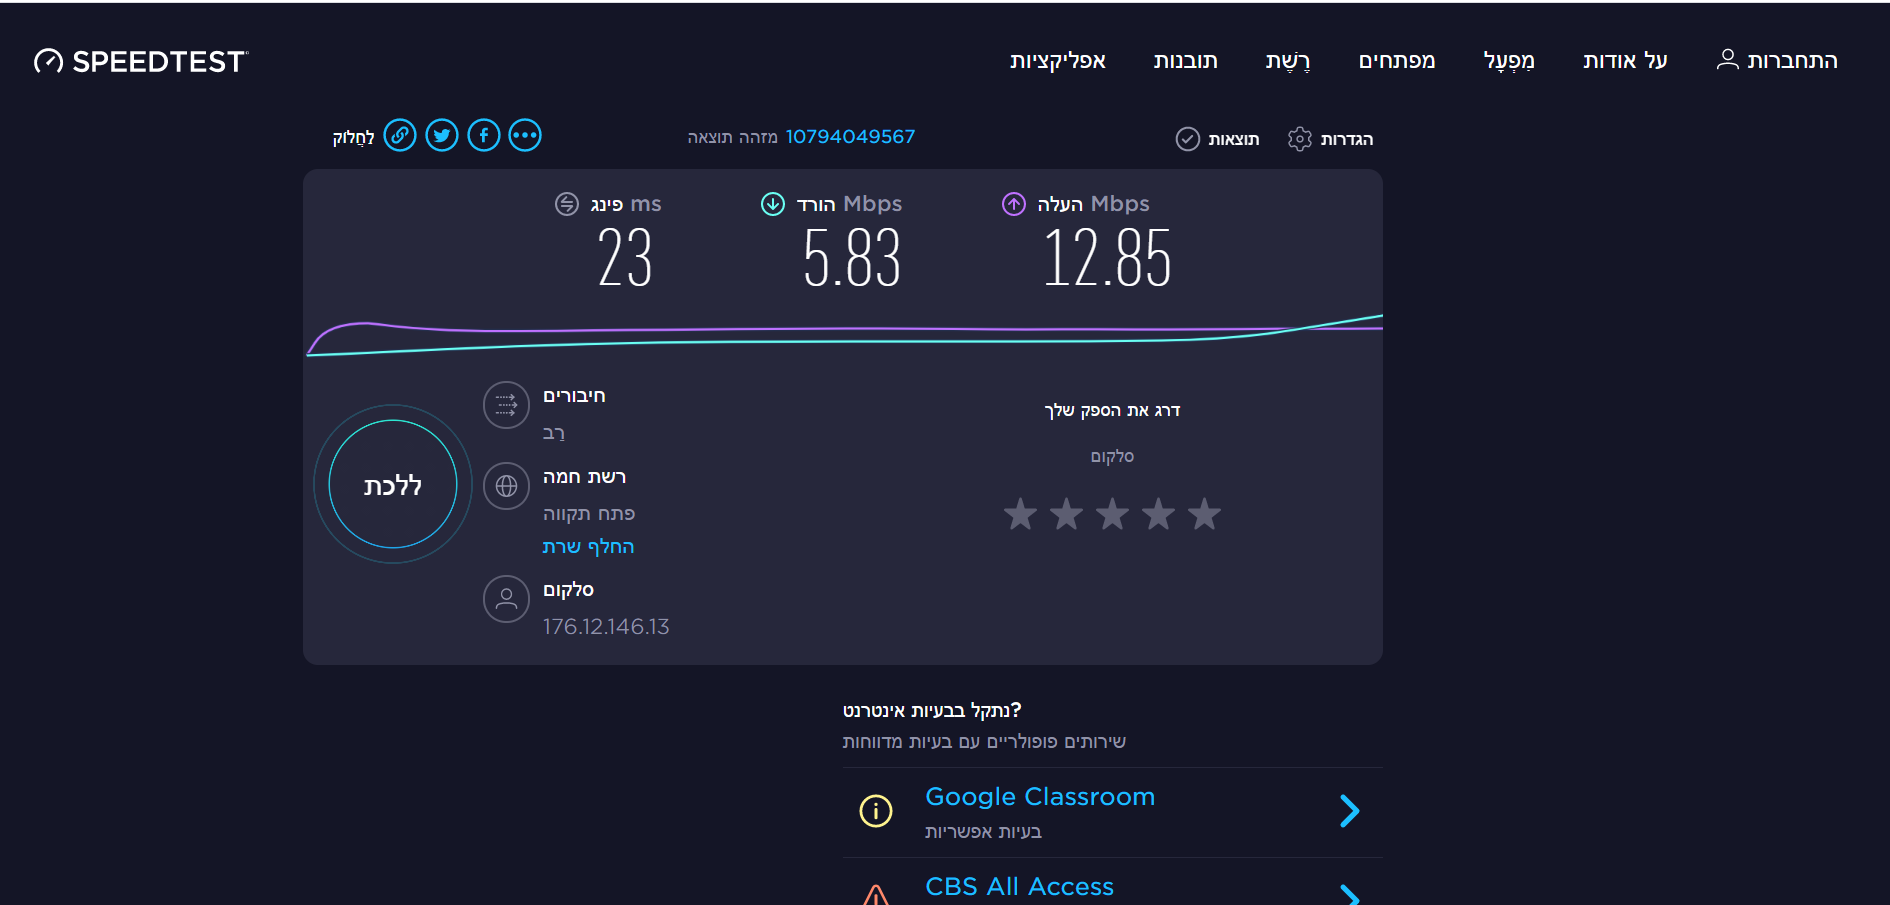Open הגדרות settings link
Screen dimensions: 1890x905
(1347, 139)
